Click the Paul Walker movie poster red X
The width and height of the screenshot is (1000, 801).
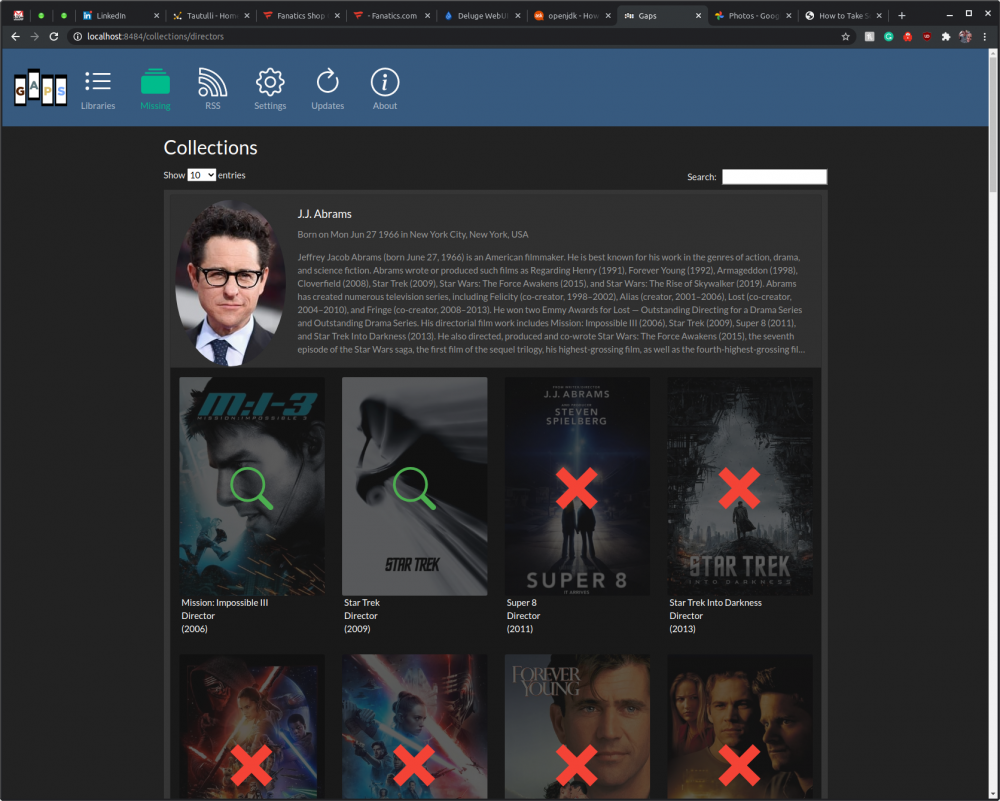739,765
